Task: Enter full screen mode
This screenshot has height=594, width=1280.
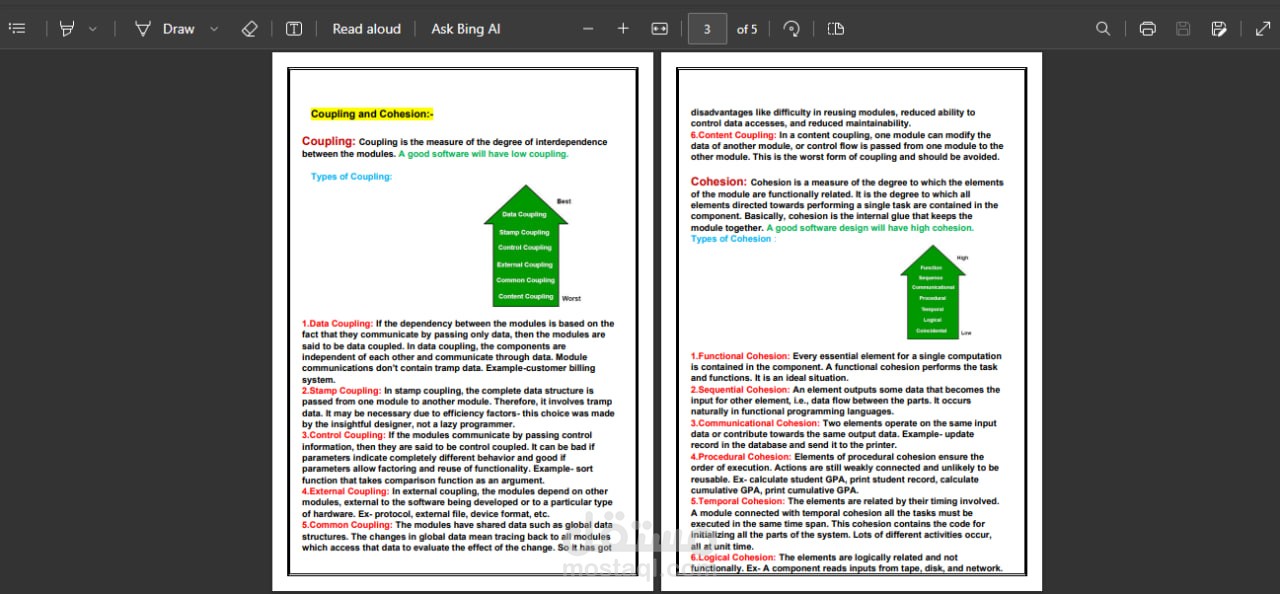Action: pos(1263,29)
